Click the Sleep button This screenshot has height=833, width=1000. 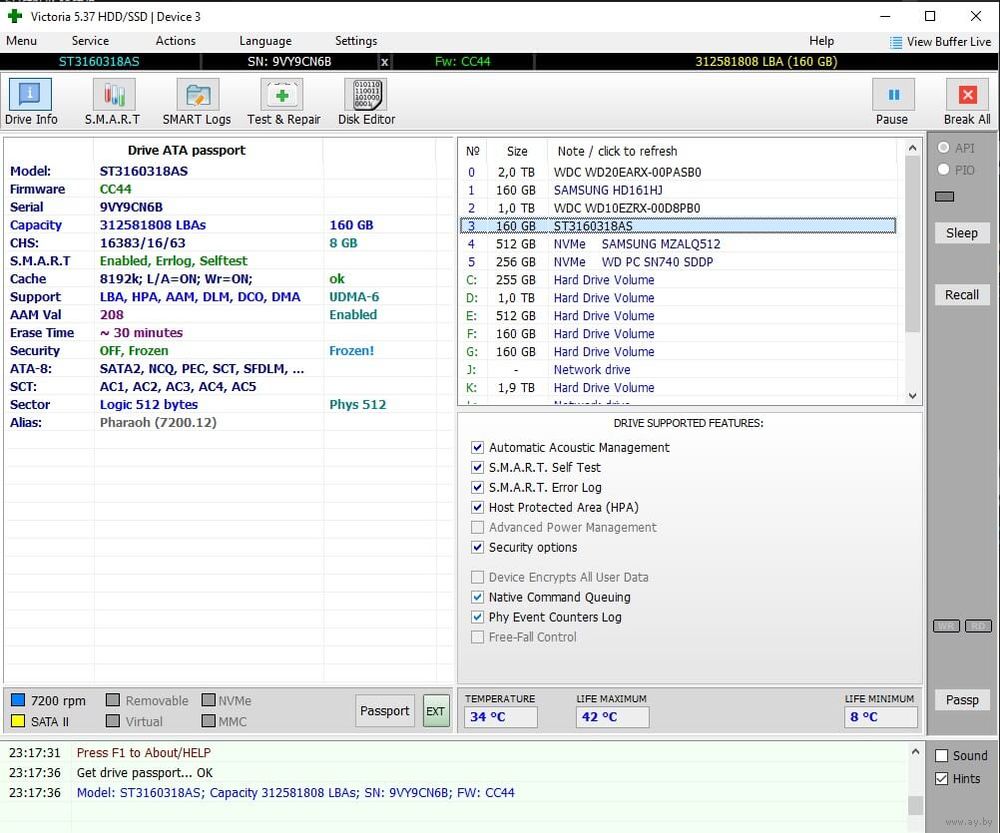[x=962, y=233]
